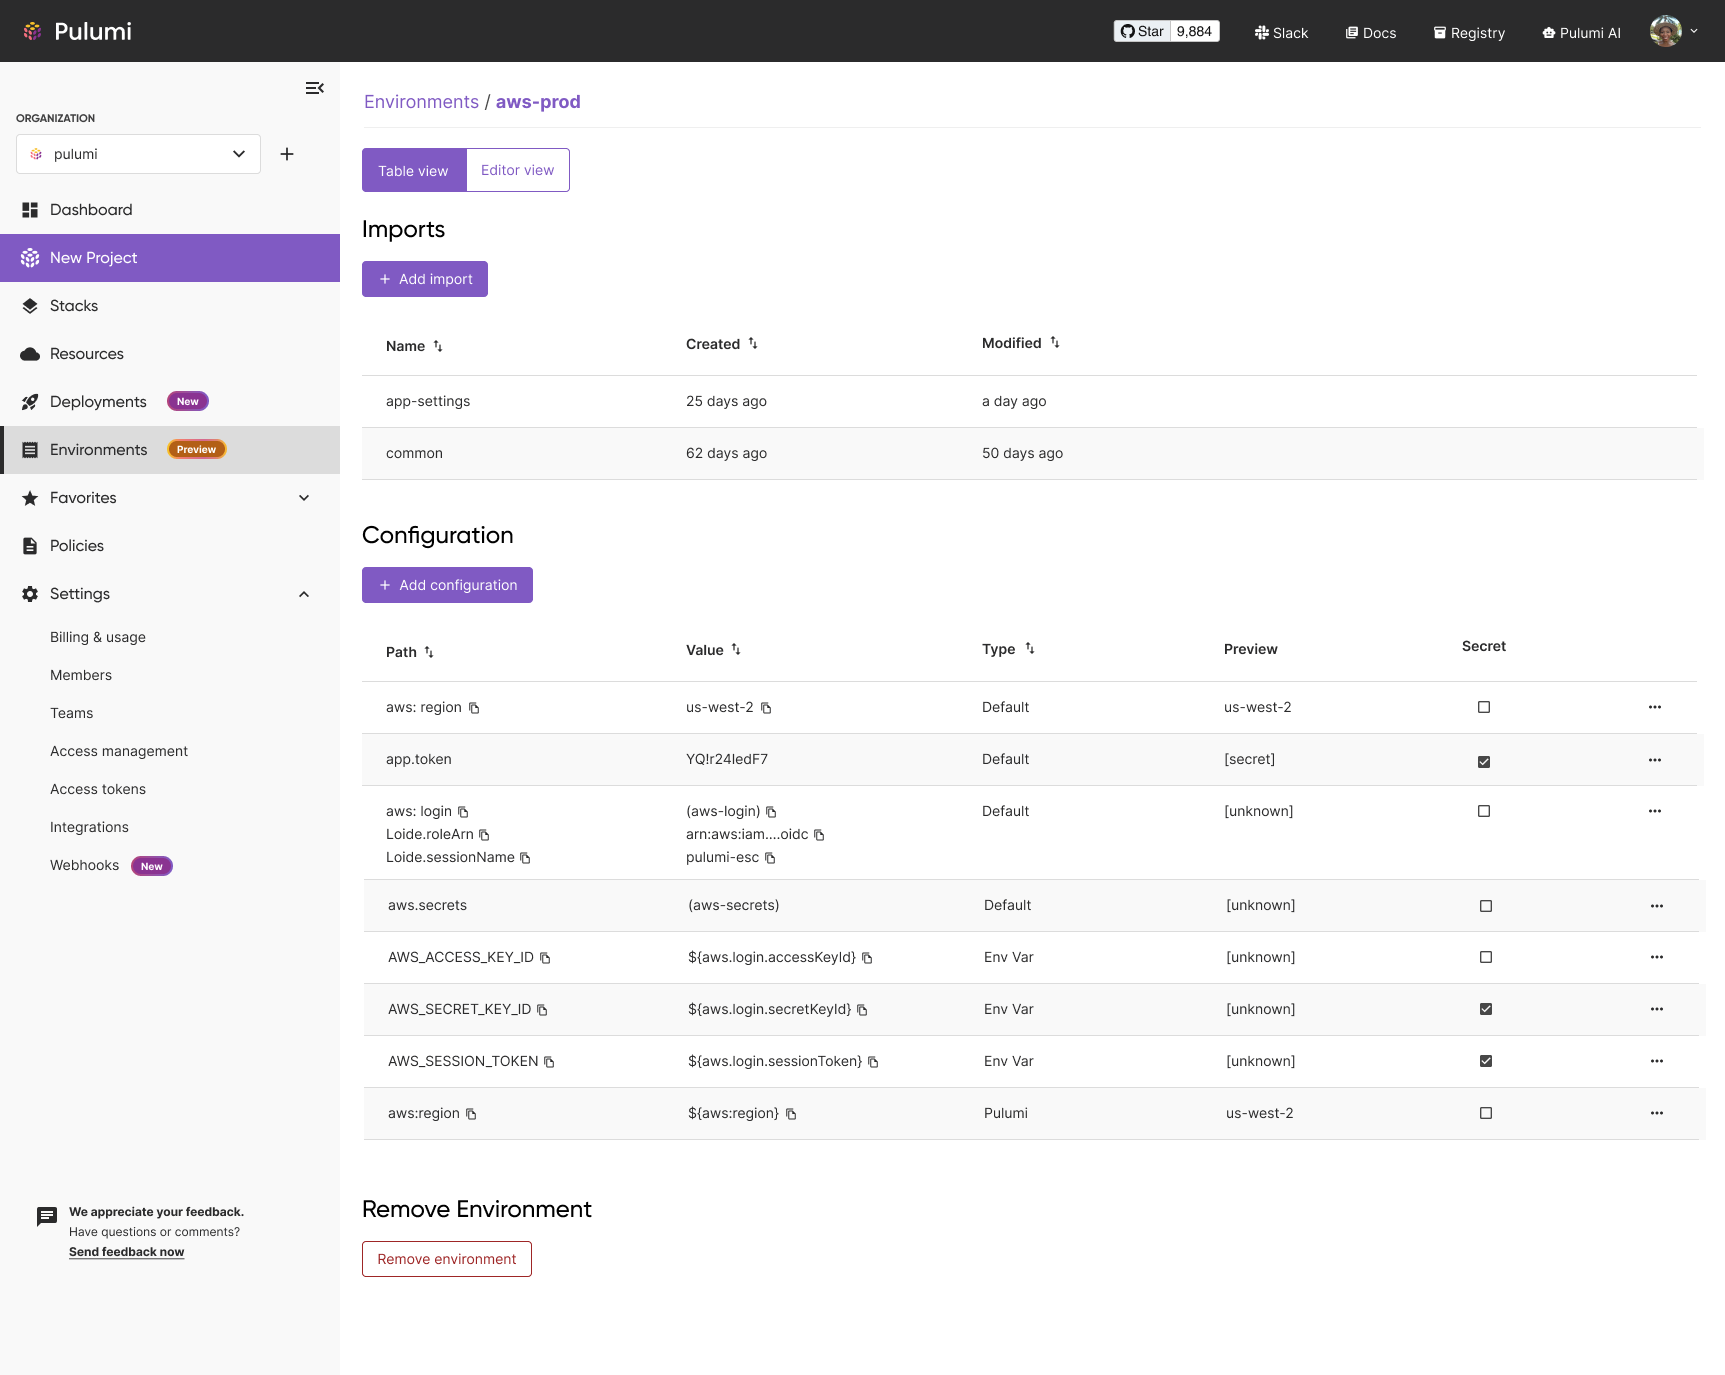Collapse the Settings section
The height and width of the screenshot is (1375, 1725).
pyautogui.click(x=304, y=594)
